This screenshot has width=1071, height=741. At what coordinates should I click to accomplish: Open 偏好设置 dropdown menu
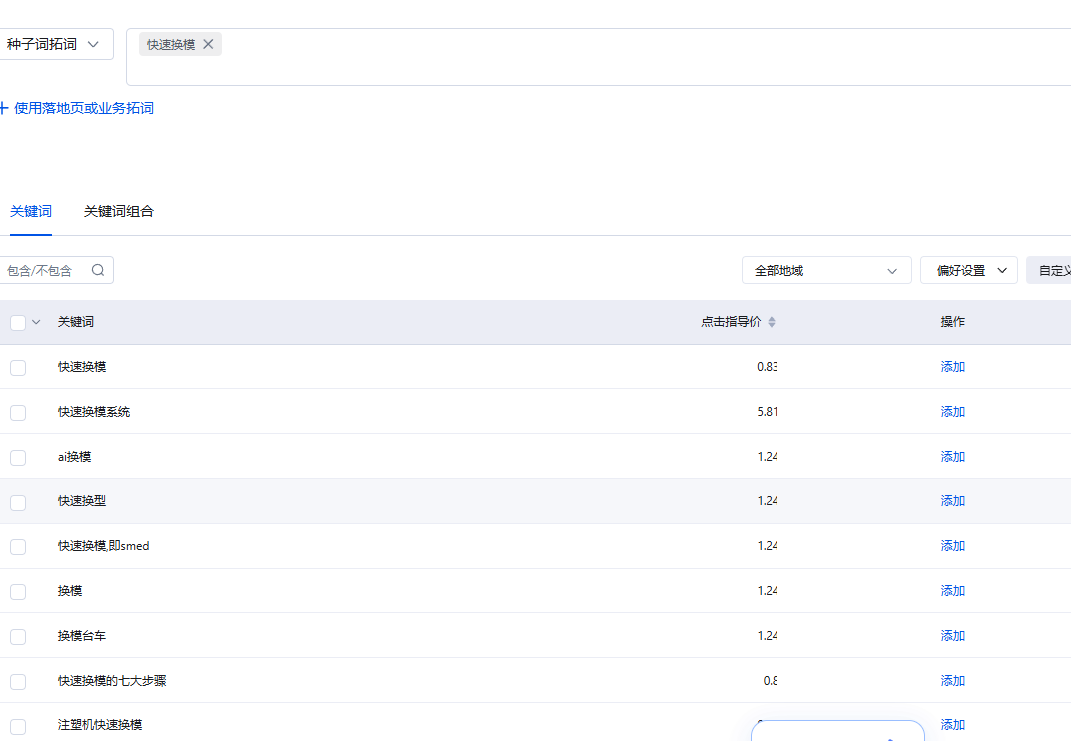pyautogui.click(x=968, y=270)
